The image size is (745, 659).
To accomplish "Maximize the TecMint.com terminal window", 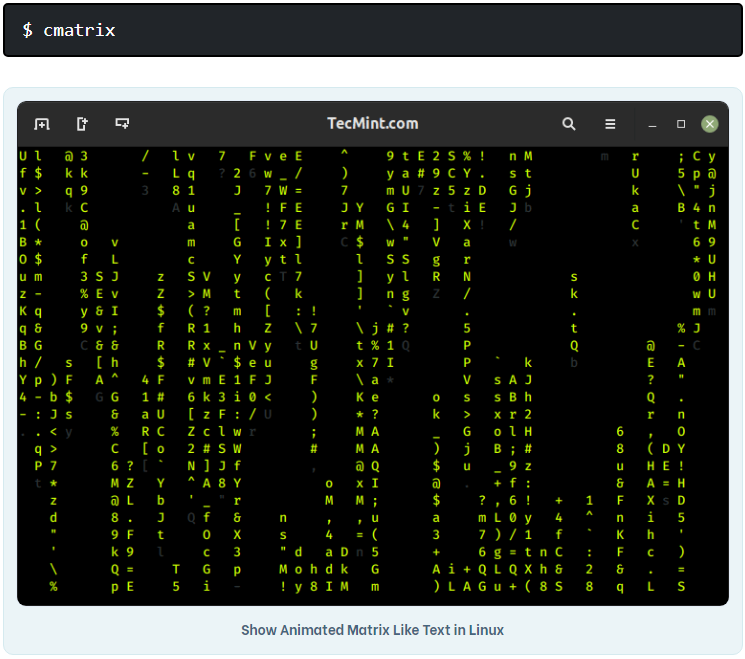I will pyautogui.click(x=681, y=124).
